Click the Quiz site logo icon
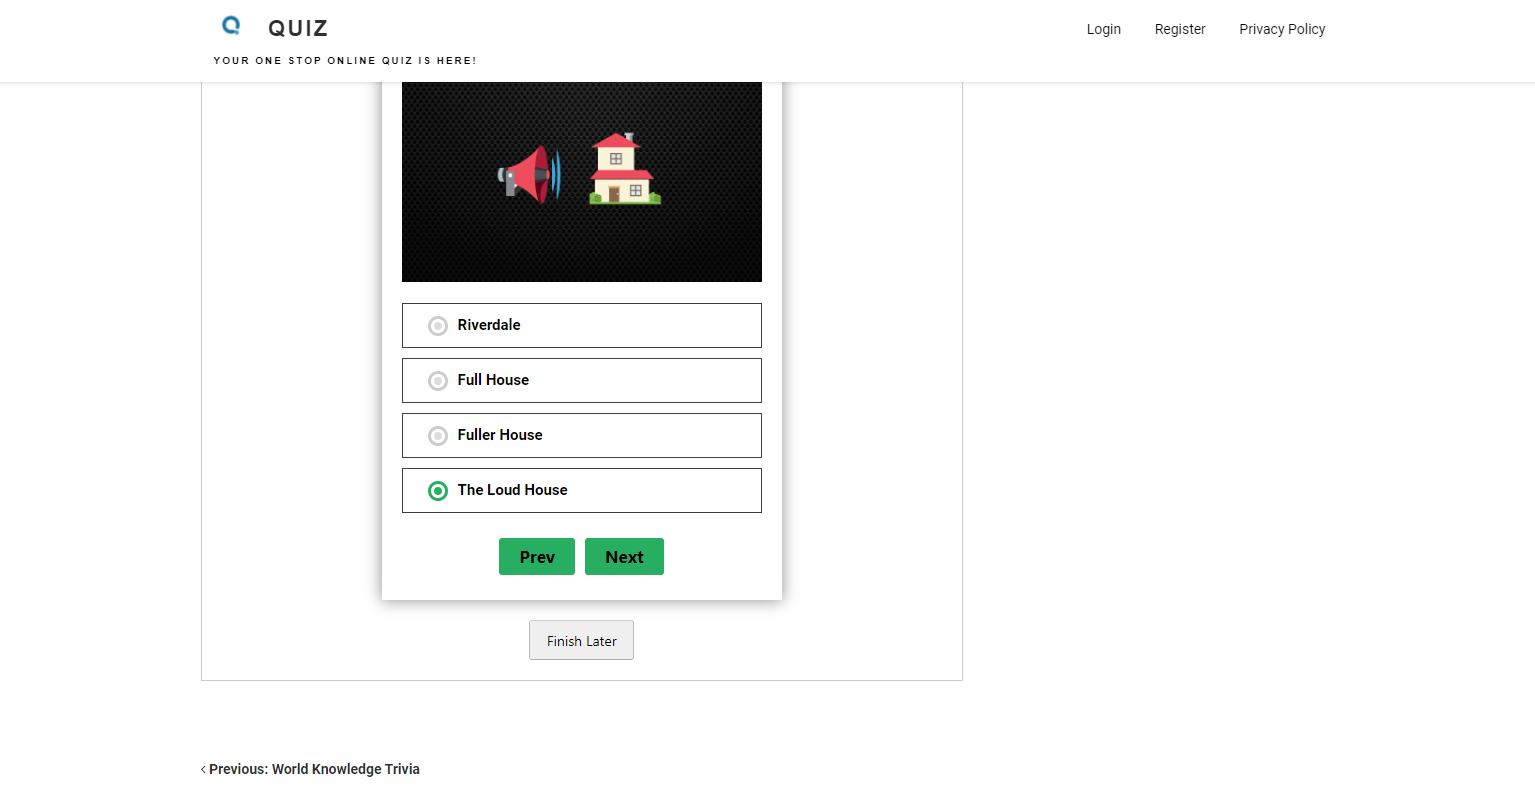1535x793 pixels. [x=232, y=26]
